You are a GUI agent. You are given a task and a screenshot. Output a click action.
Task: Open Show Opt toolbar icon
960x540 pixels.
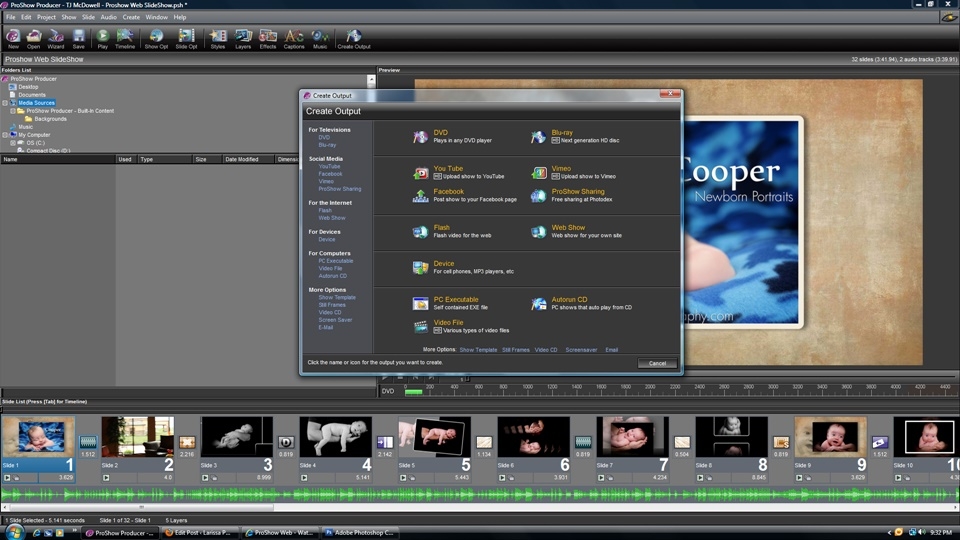click(156, 38)
